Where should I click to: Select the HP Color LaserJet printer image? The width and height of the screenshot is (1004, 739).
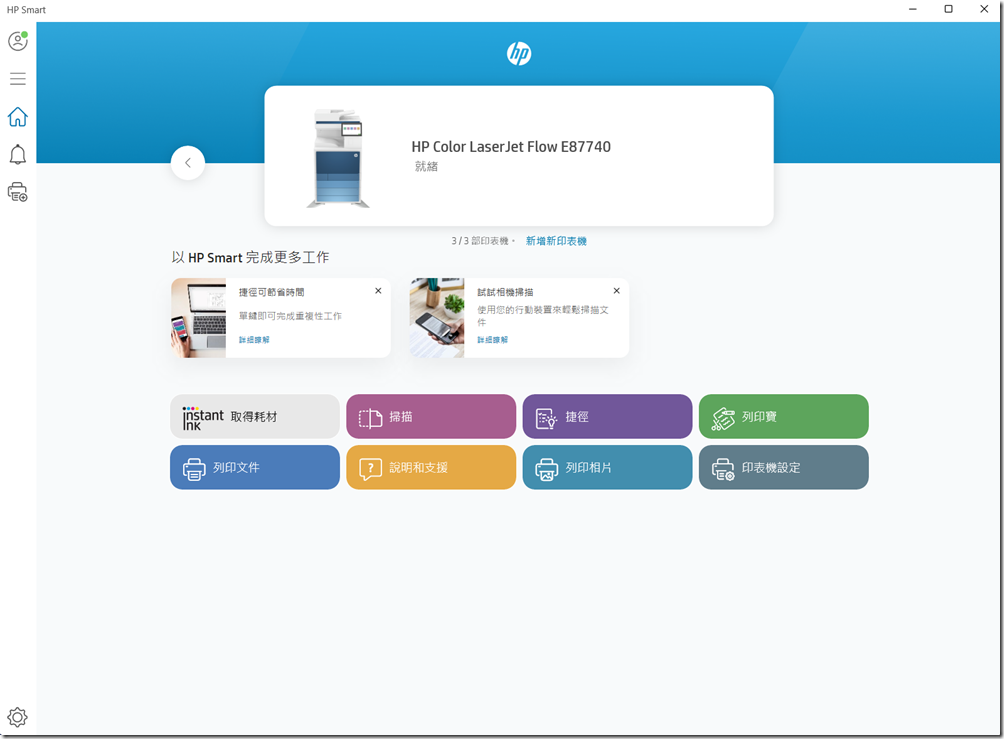pyautogui.click(x=338, y=158)
